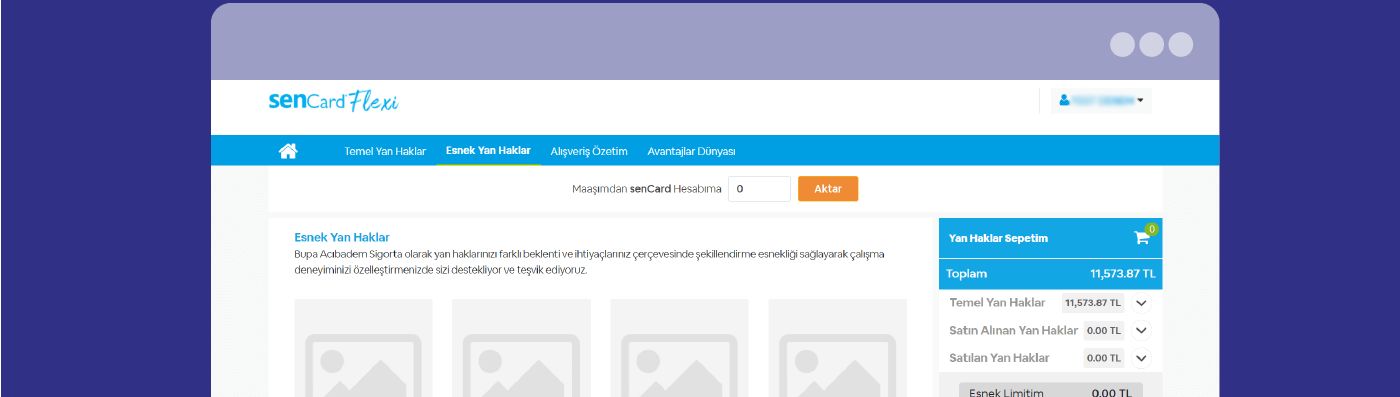Open the second benefit placeholder thumbnail
This screenshot has height=397, width=1400.
(x=521, y=348)
